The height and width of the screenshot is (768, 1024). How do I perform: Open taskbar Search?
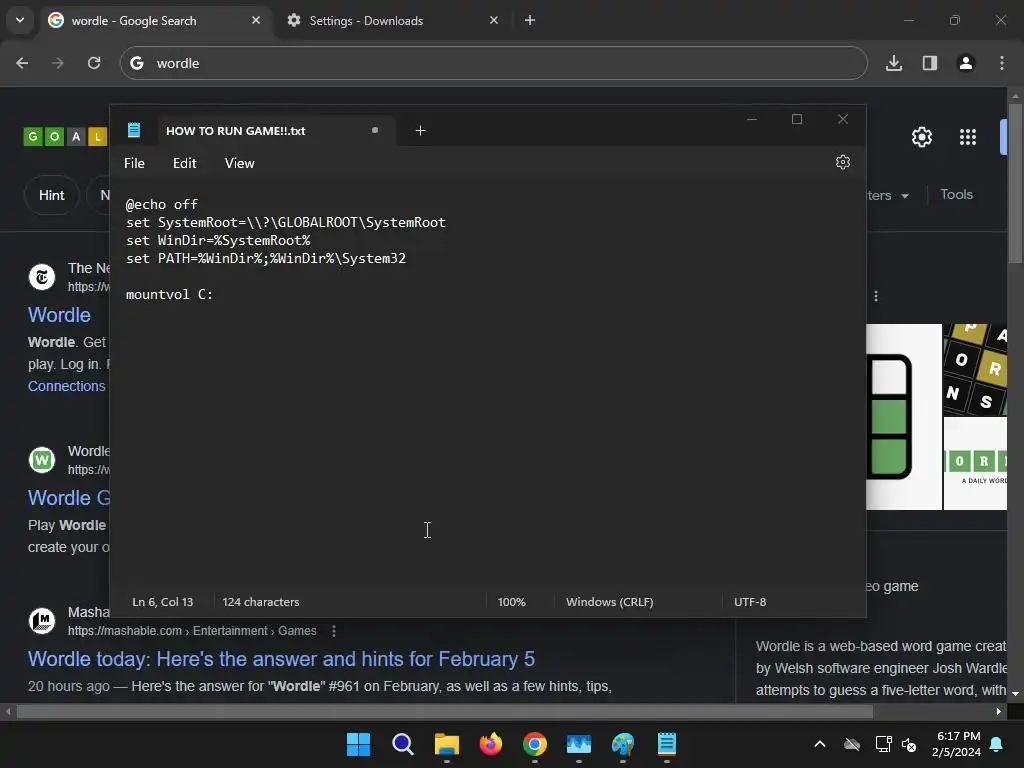point(402,744)
